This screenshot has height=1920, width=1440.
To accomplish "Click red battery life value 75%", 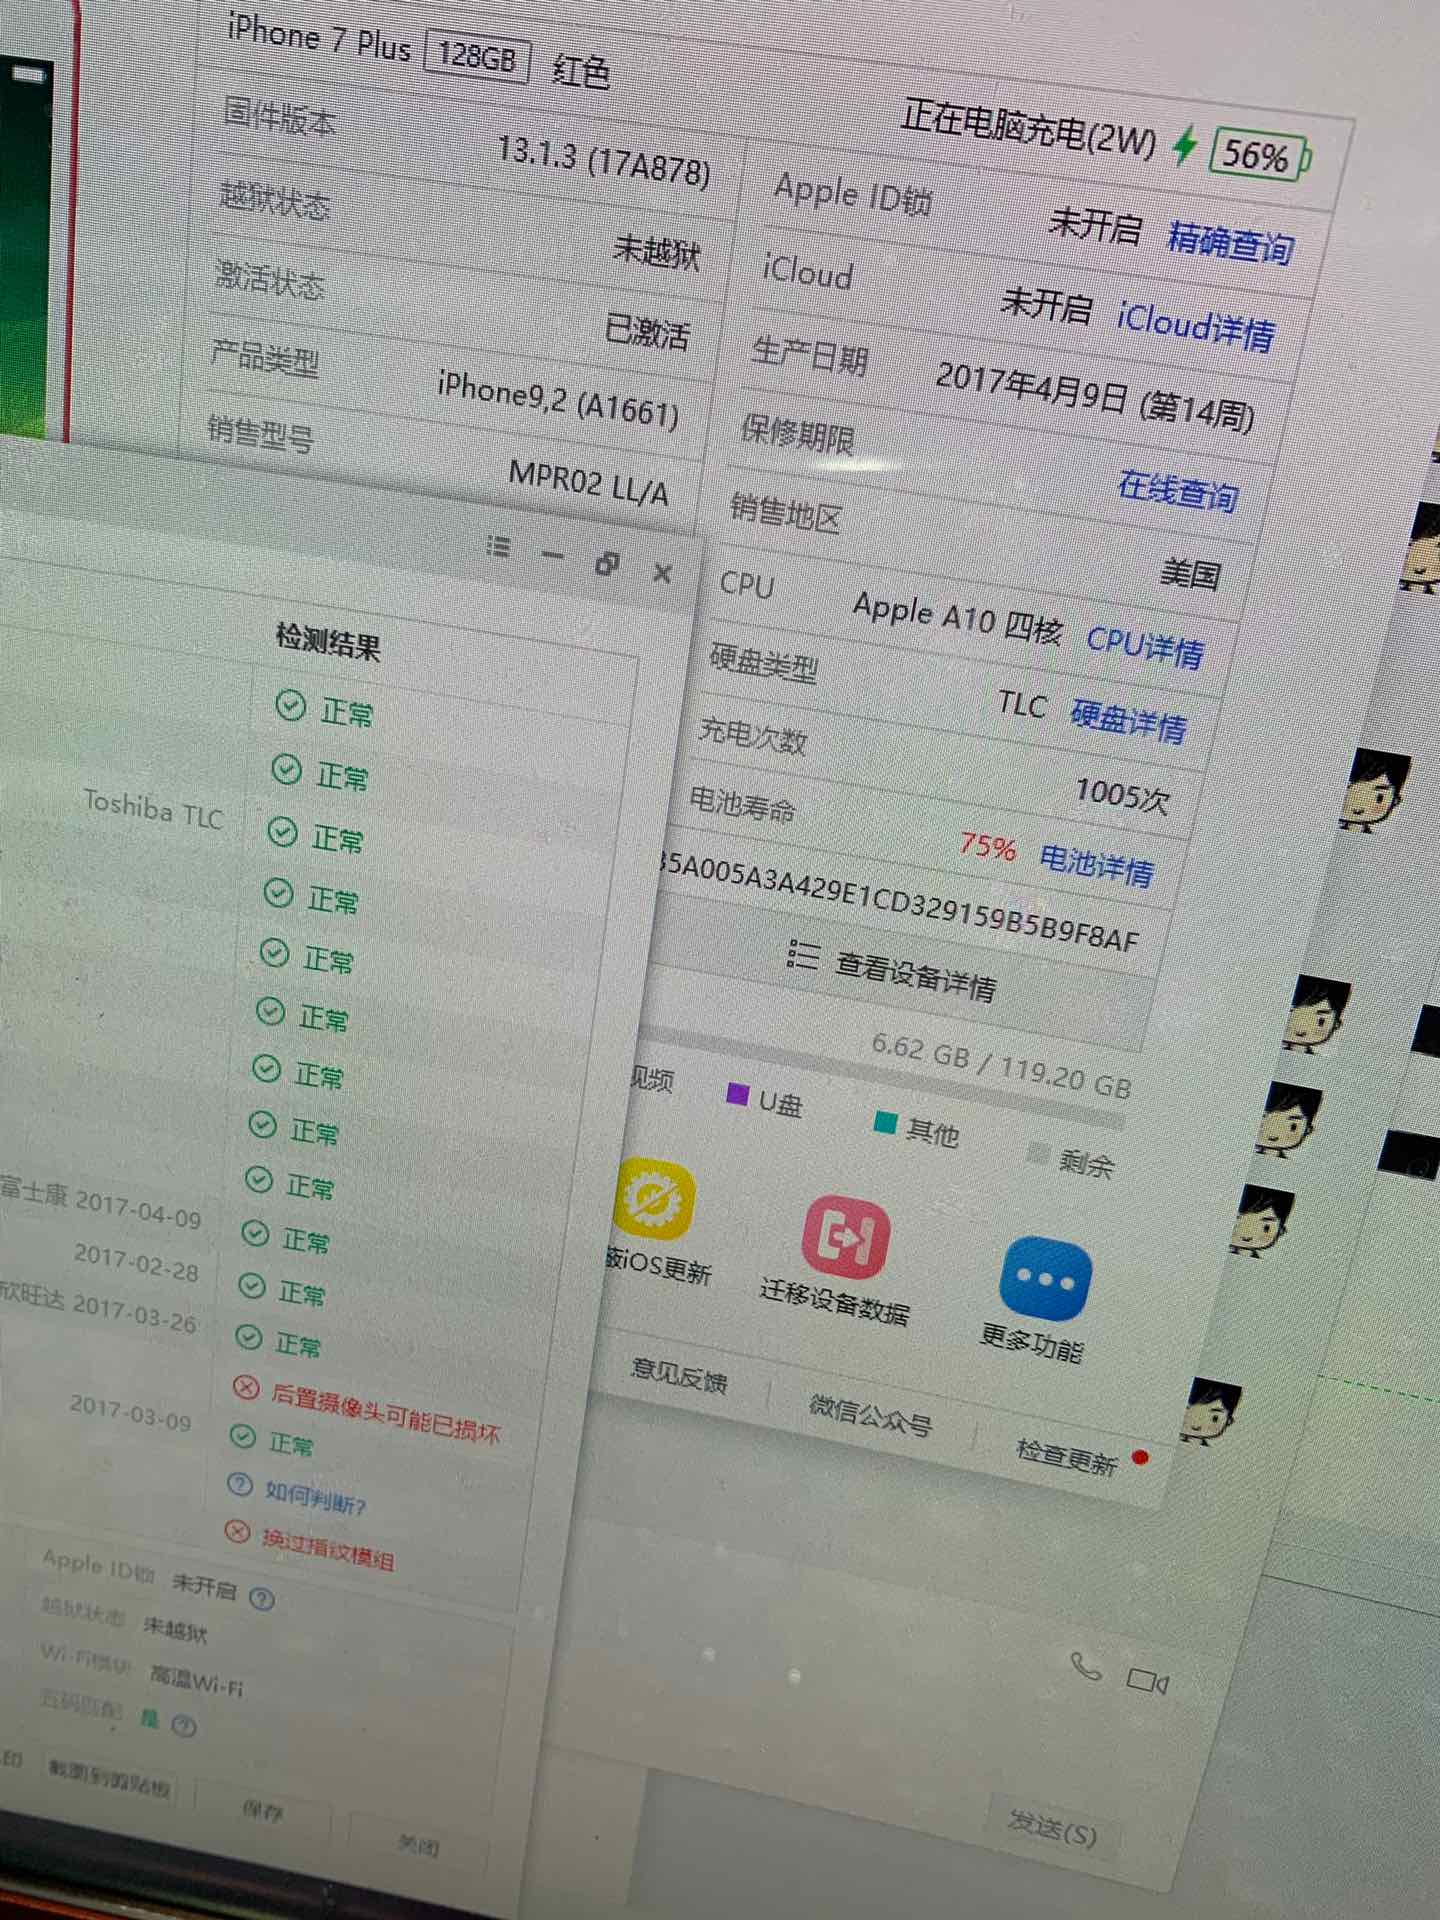I will pos(988,846).
